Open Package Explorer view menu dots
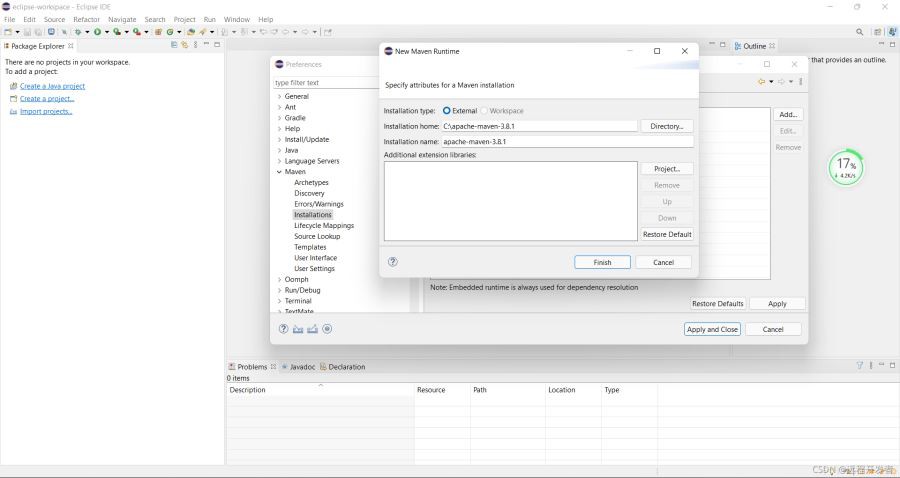 (x=195, y=45)
